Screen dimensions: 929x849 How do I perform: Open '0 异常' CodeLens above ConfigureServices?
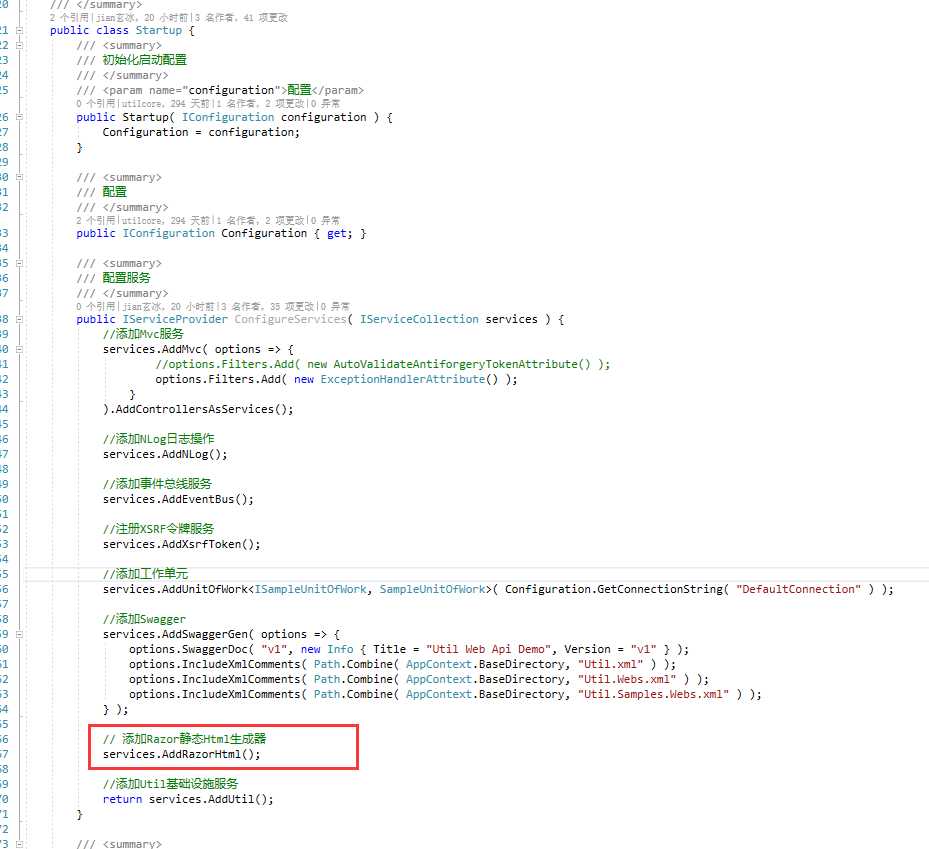(335, 306)
